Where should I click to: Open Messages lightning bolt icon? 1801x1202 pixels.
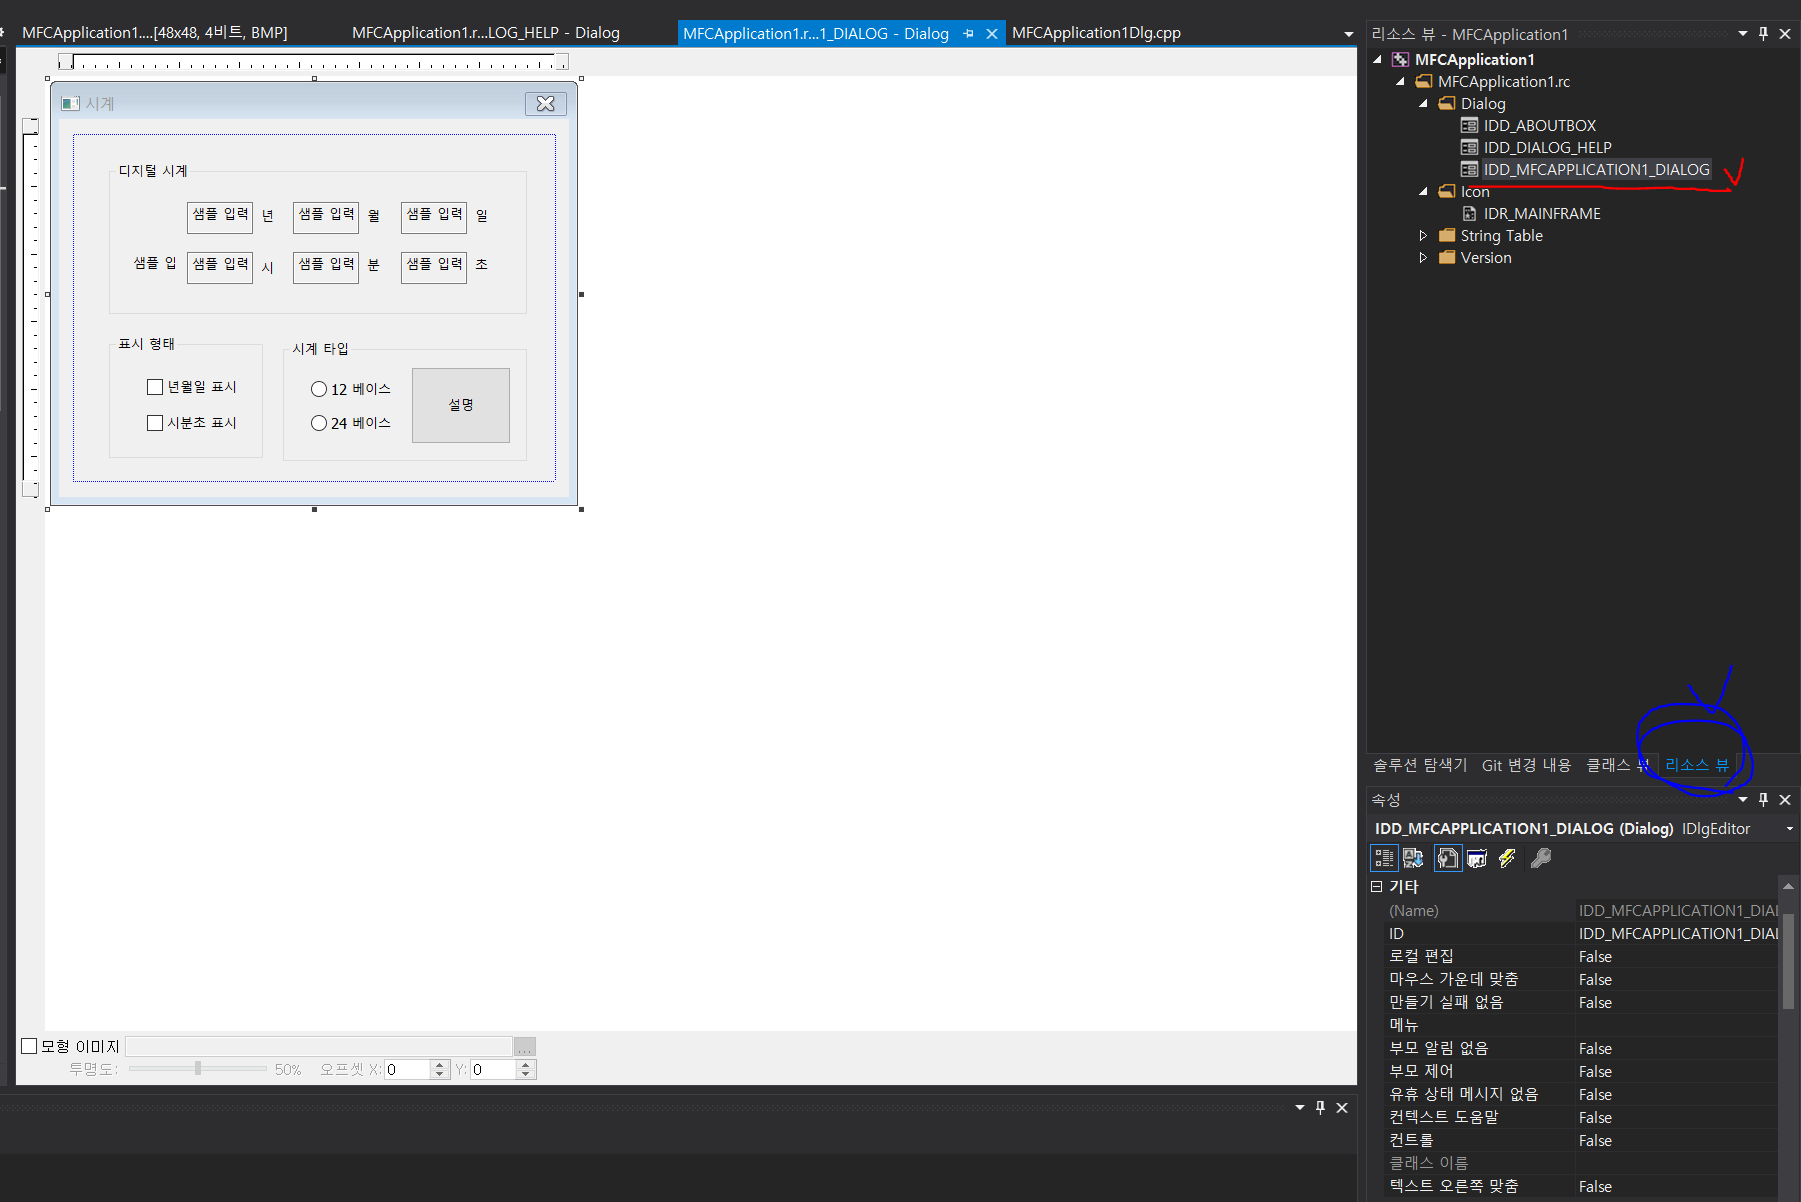(x=1507, y=858)
